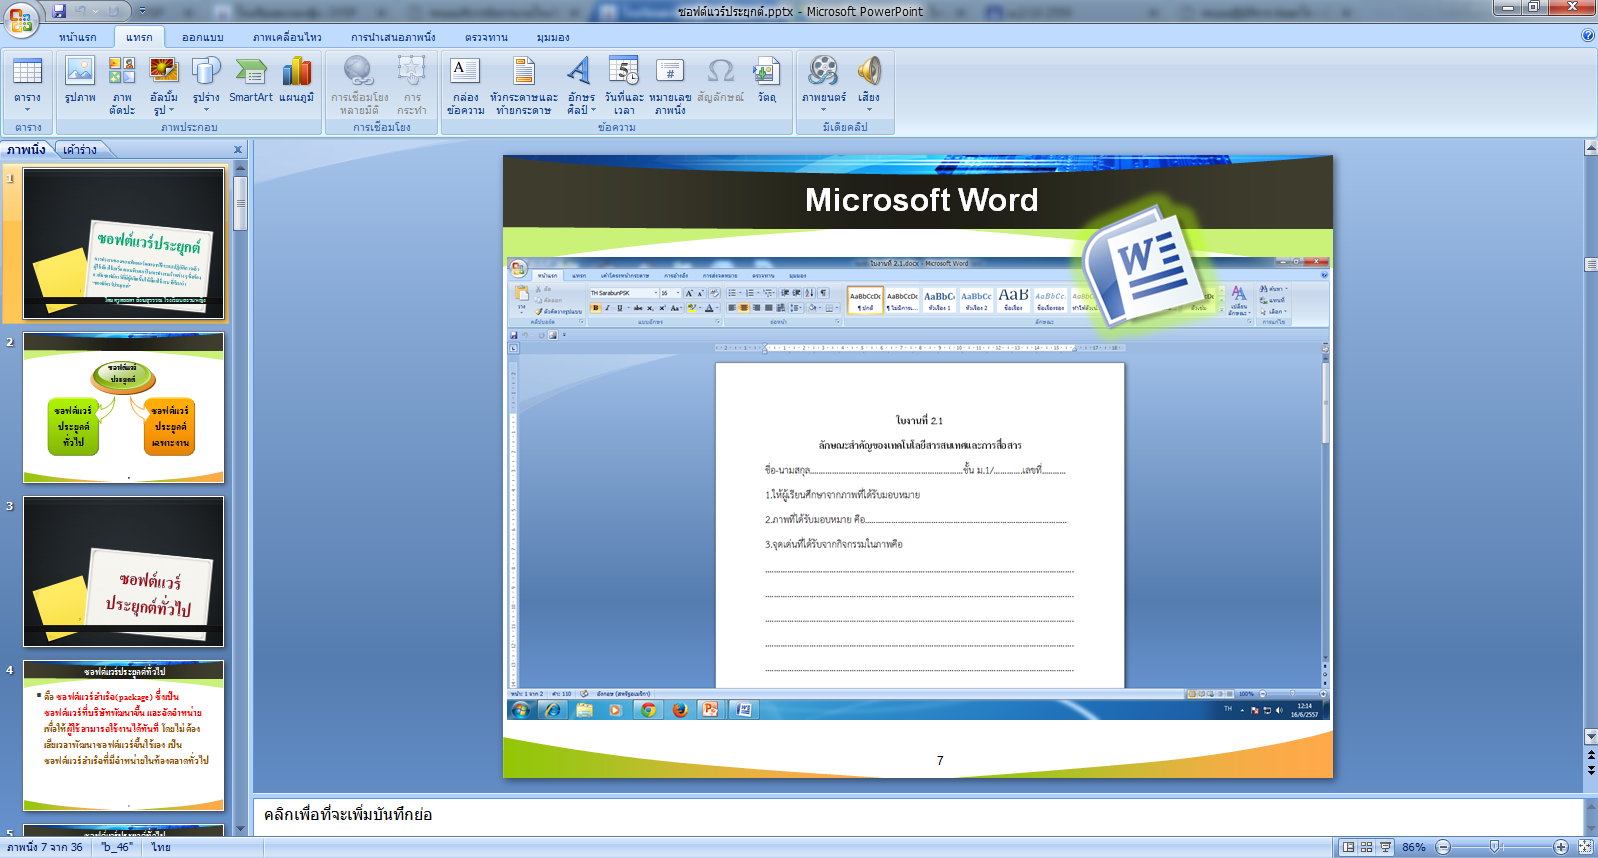Show the ภาพนิ่ง slides pane tab
Viewport: 1598px width, 858px height.
click(26, 150)
